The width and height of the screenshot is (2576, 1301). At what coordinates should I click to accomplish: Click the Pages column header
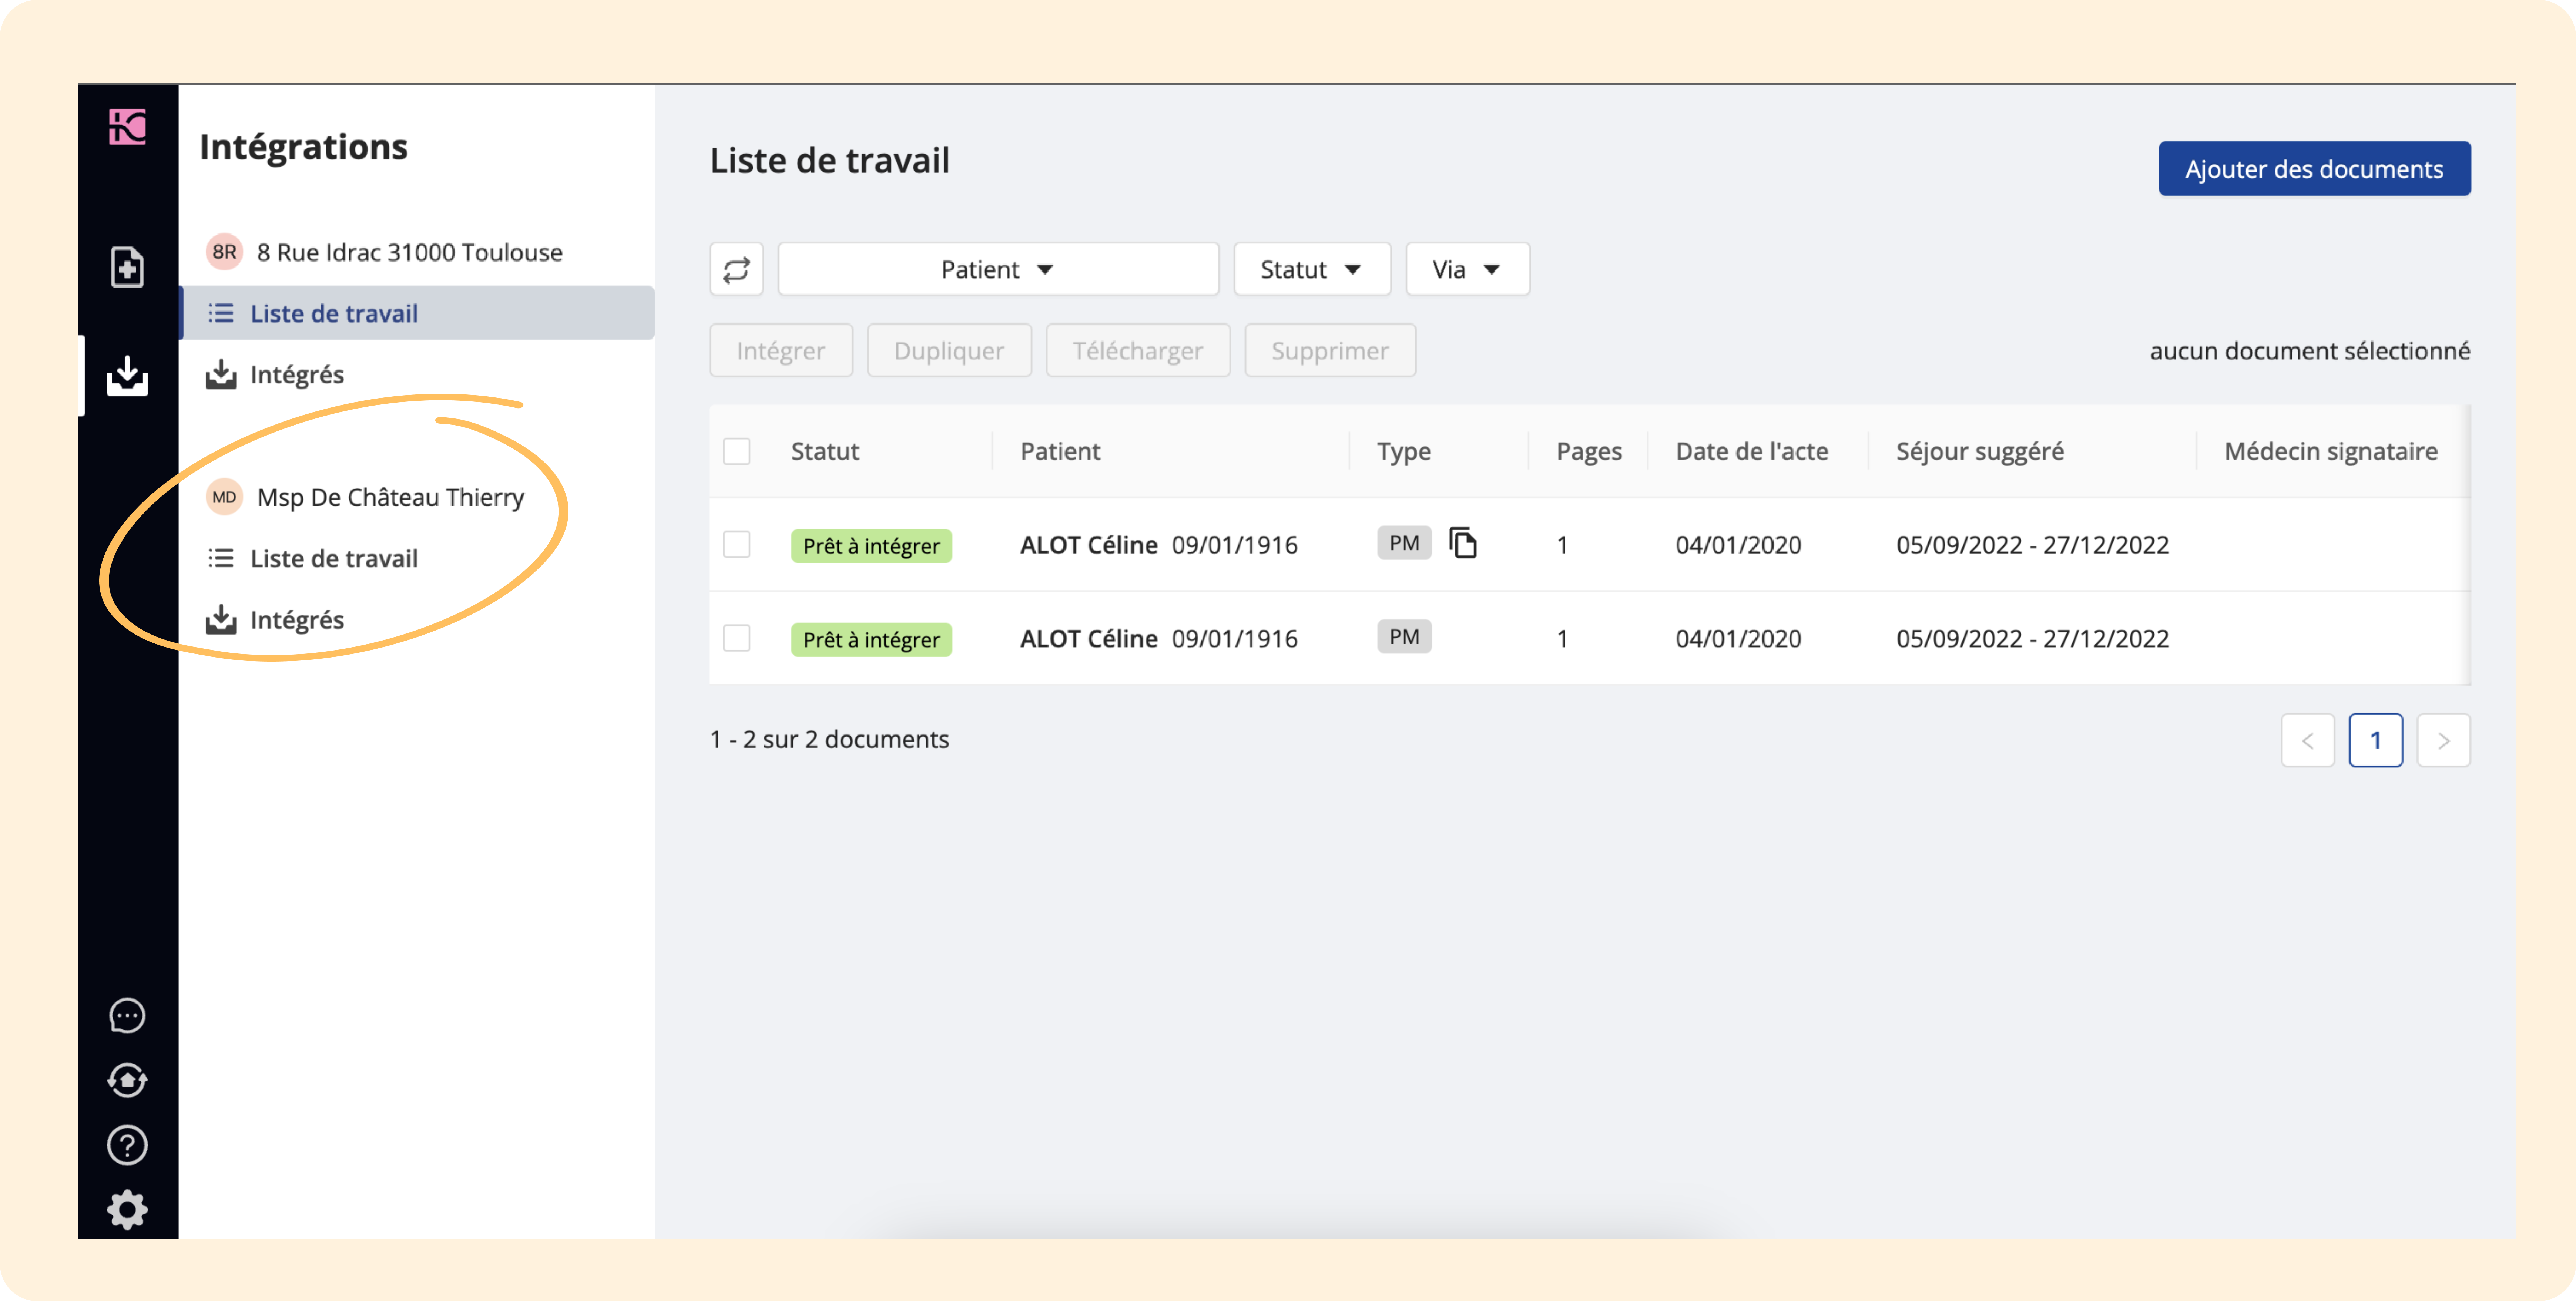coord(1589,452)
